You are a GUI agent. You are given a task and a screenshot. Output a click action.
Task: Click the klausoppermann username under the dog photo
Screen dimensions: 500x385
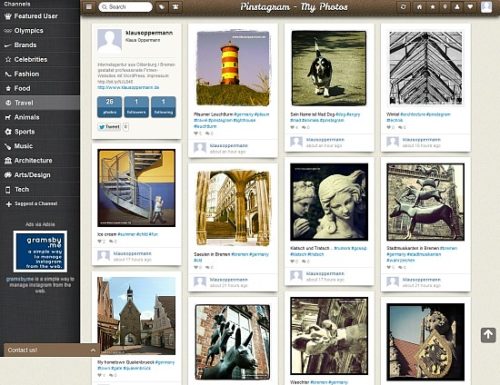pyautogui.click(x=325, y=140)
